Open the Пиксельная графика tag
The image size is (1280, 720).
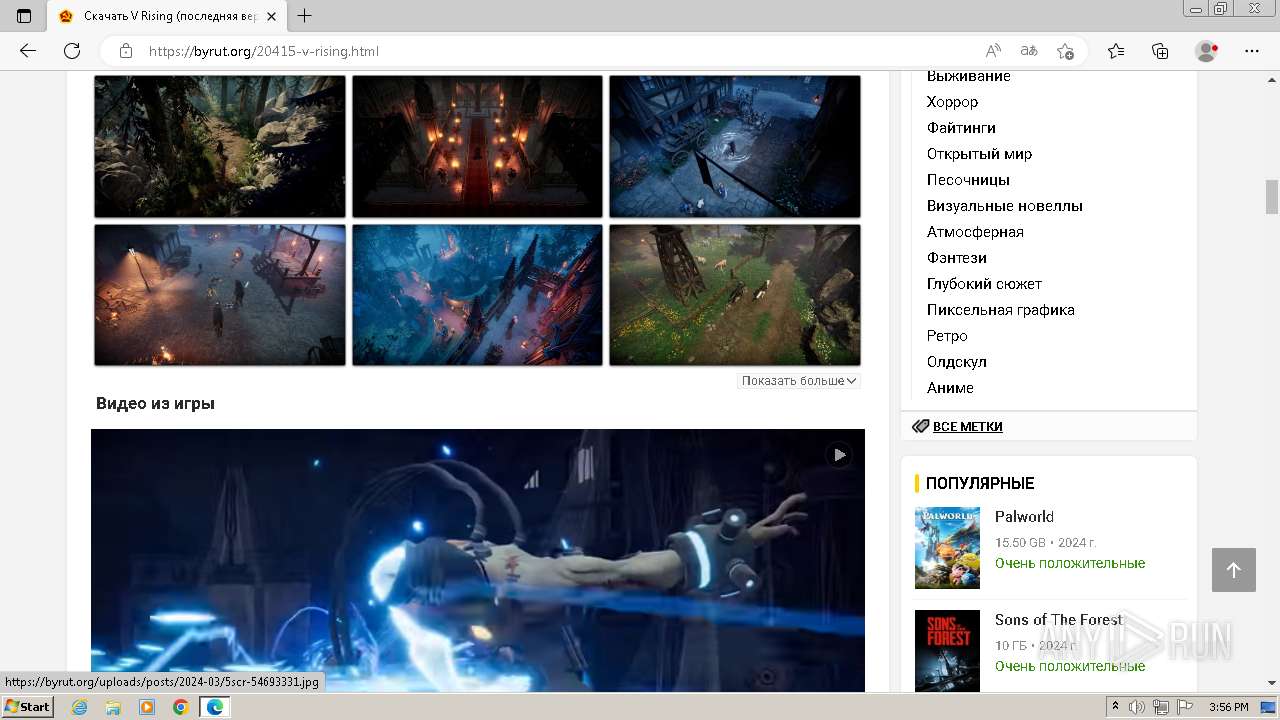[1000, 310]
